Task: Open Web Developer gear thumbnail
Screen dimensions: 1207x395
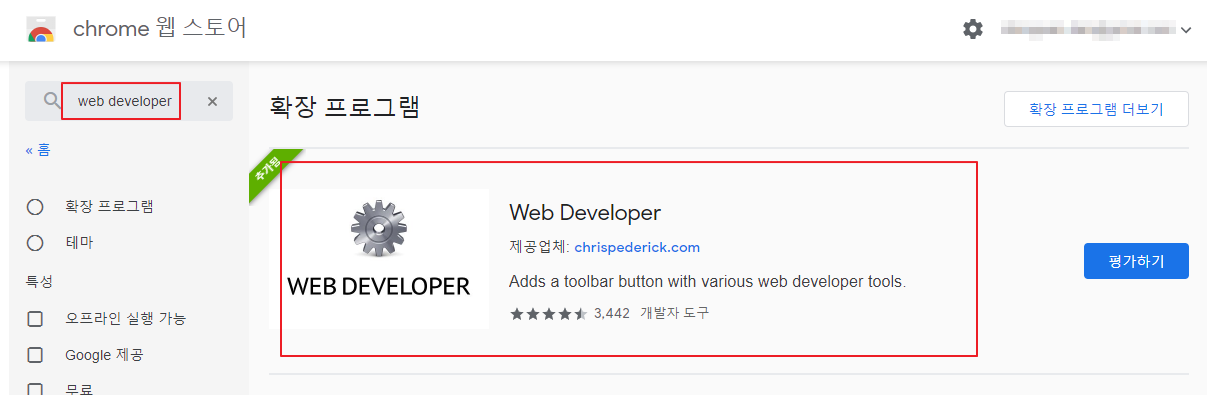Action: (x=379, y=259)
